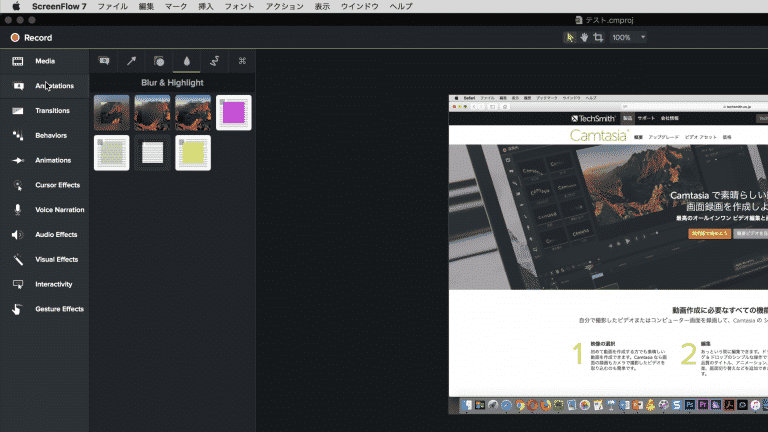Viewport: 768px width, 432px height.
Task: Choose the arrow Select tool above canvas
Action: tap(570, 37)
